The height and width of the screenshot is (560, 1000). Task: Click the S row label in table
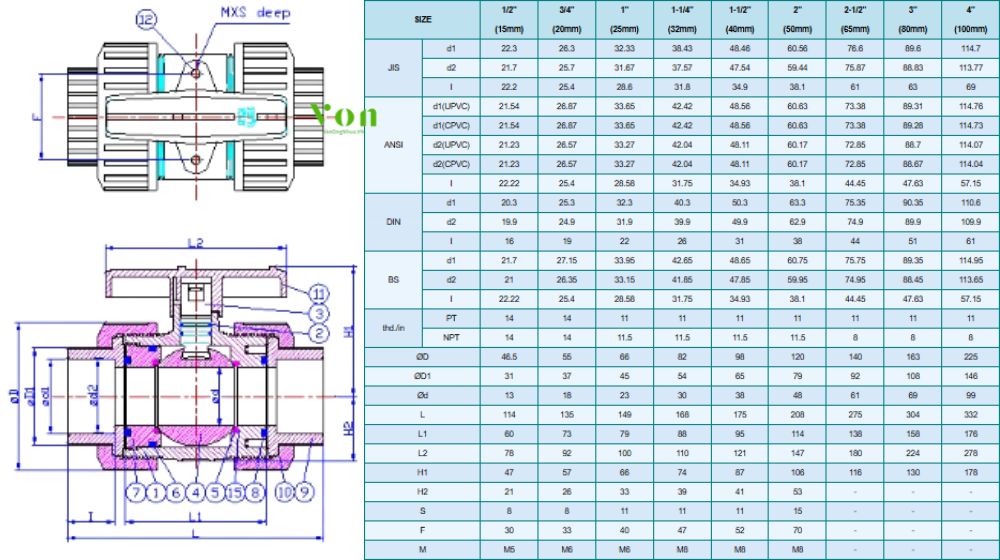pos(422,511)
